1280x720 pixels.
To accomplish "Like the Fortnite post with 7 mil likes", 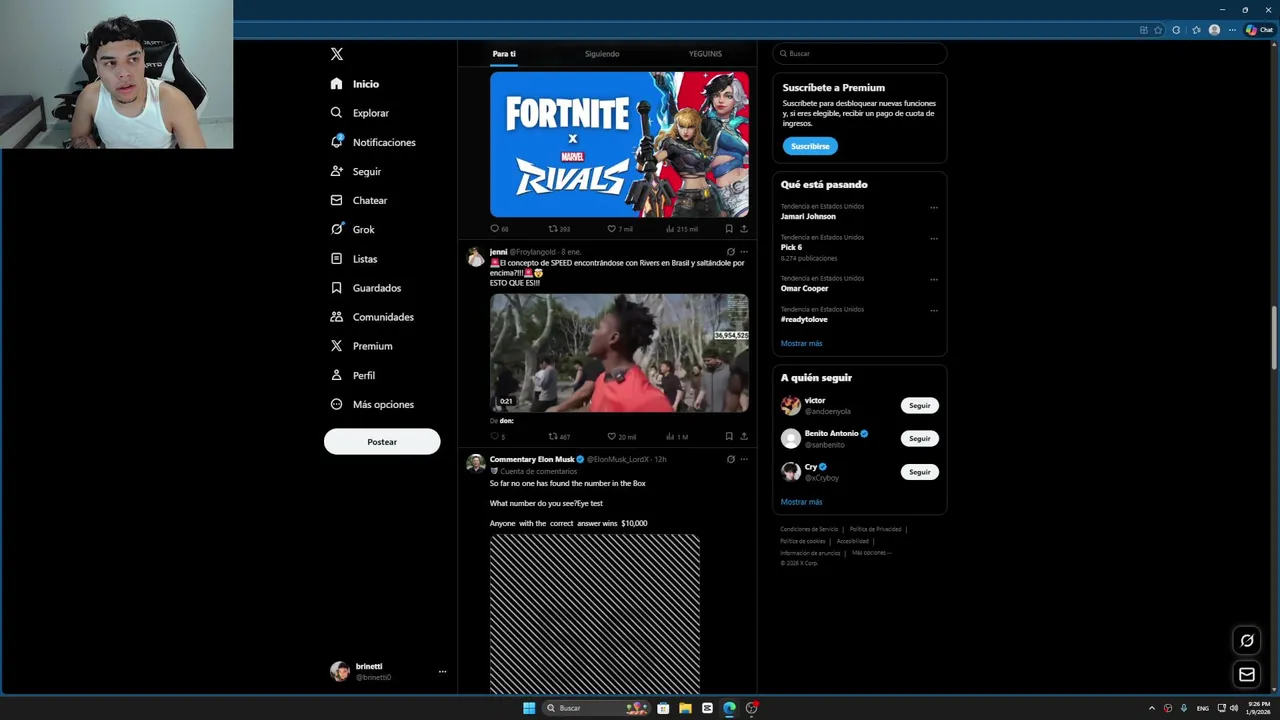I will 620,229.
